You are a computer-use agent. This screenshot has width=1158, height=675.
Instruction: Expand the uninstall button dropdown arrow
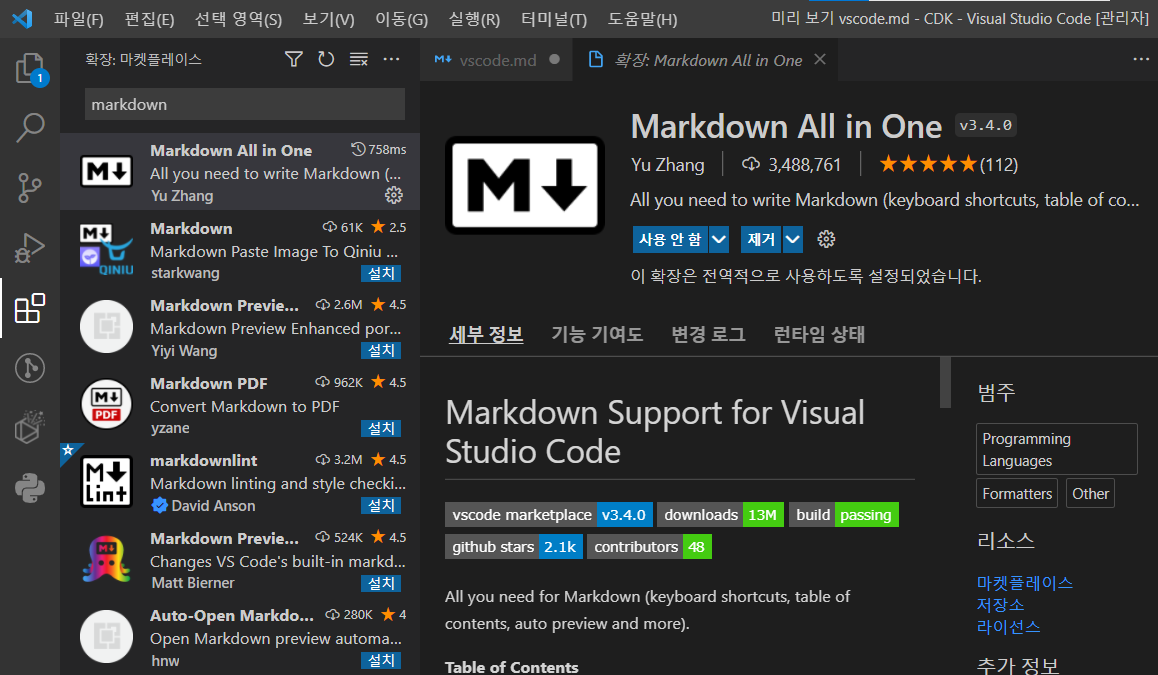point(792,239)
